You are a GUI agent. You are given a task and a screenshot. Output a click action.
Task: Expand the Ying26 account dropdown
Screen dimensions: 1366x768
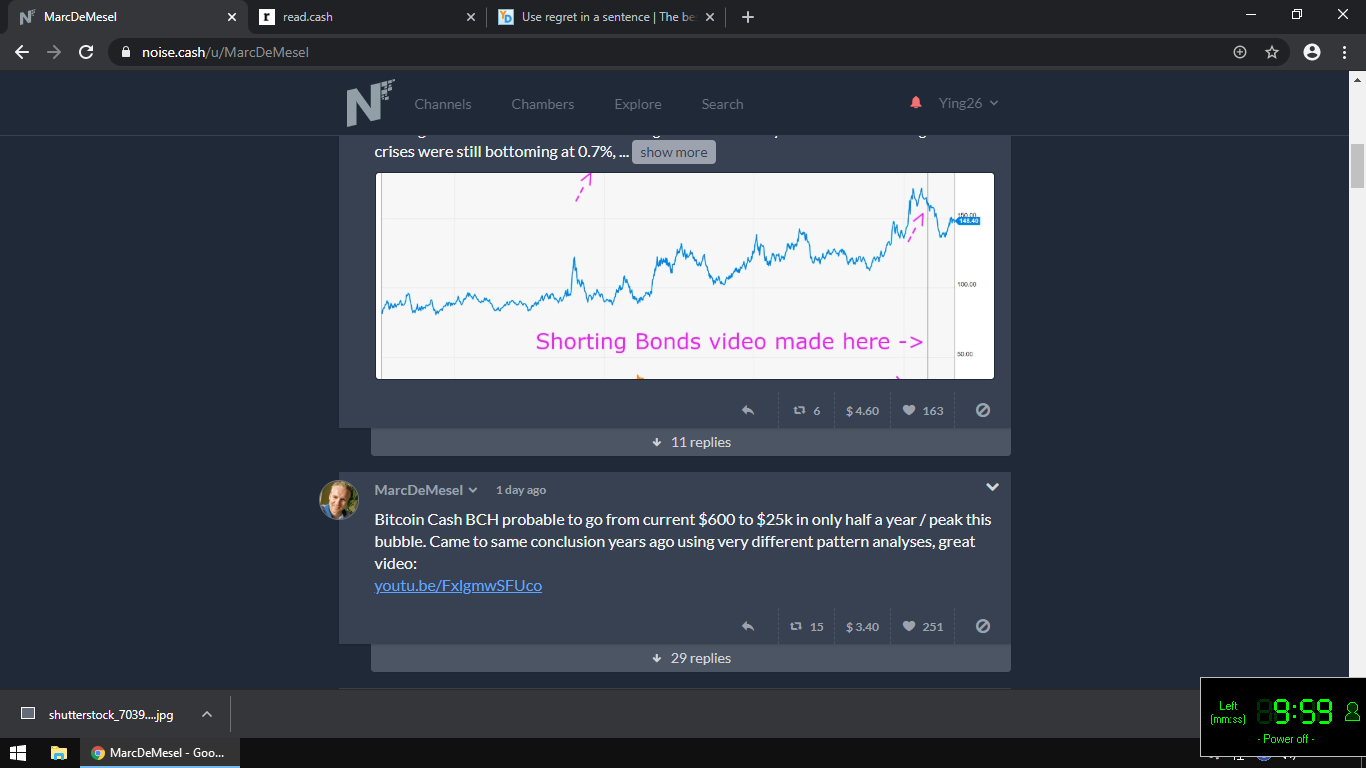pos(968,103)
